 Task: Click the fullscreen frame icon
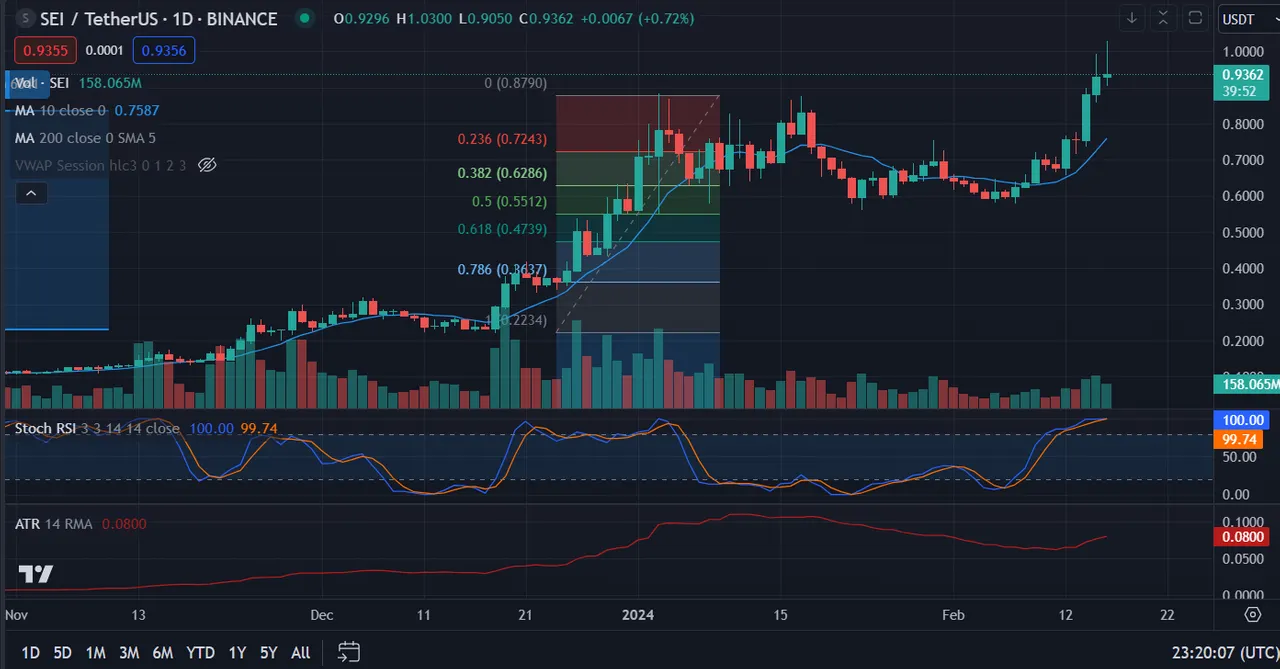coord(1195,18)
